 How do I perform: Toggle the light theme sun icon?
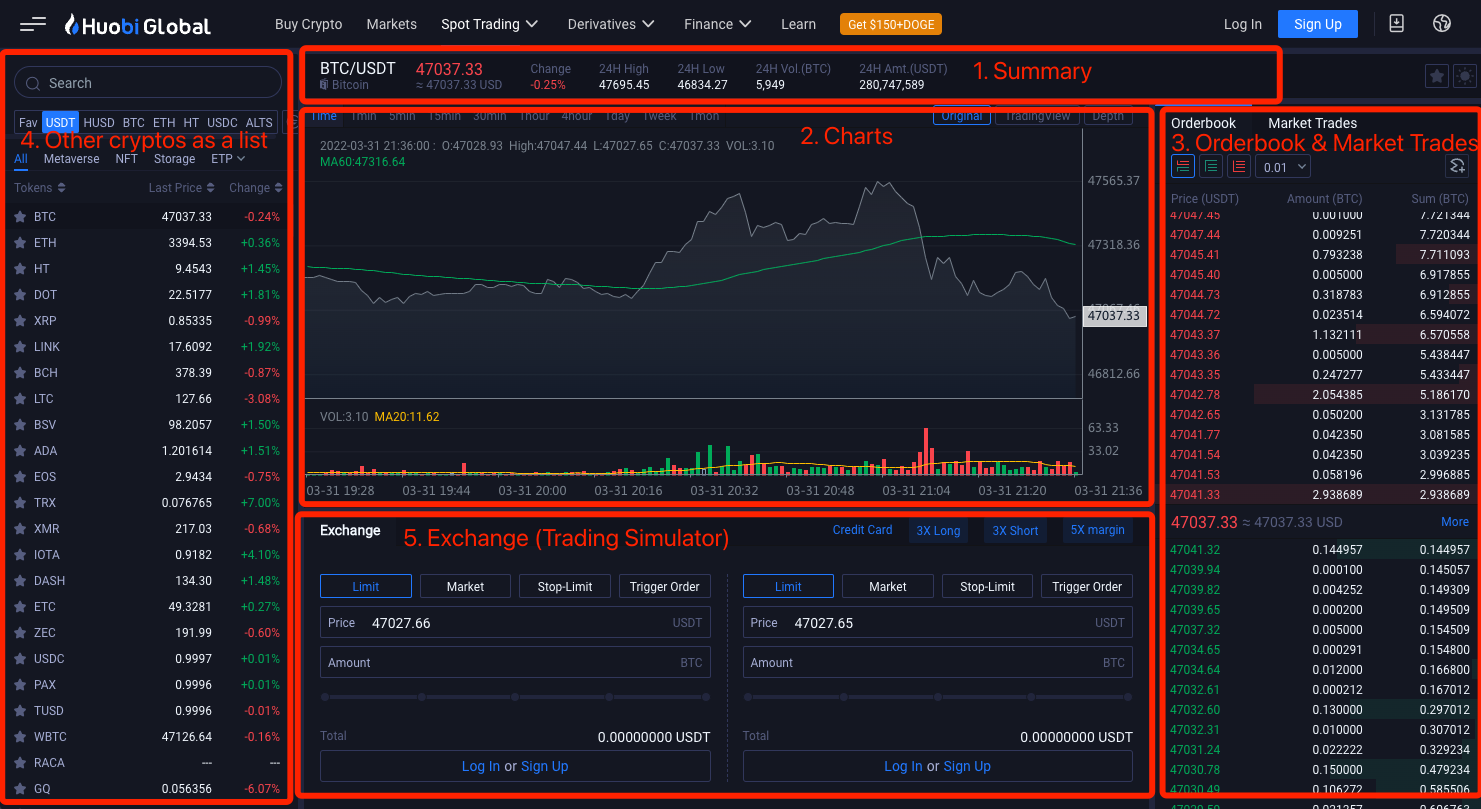(x=1464, y=76)
